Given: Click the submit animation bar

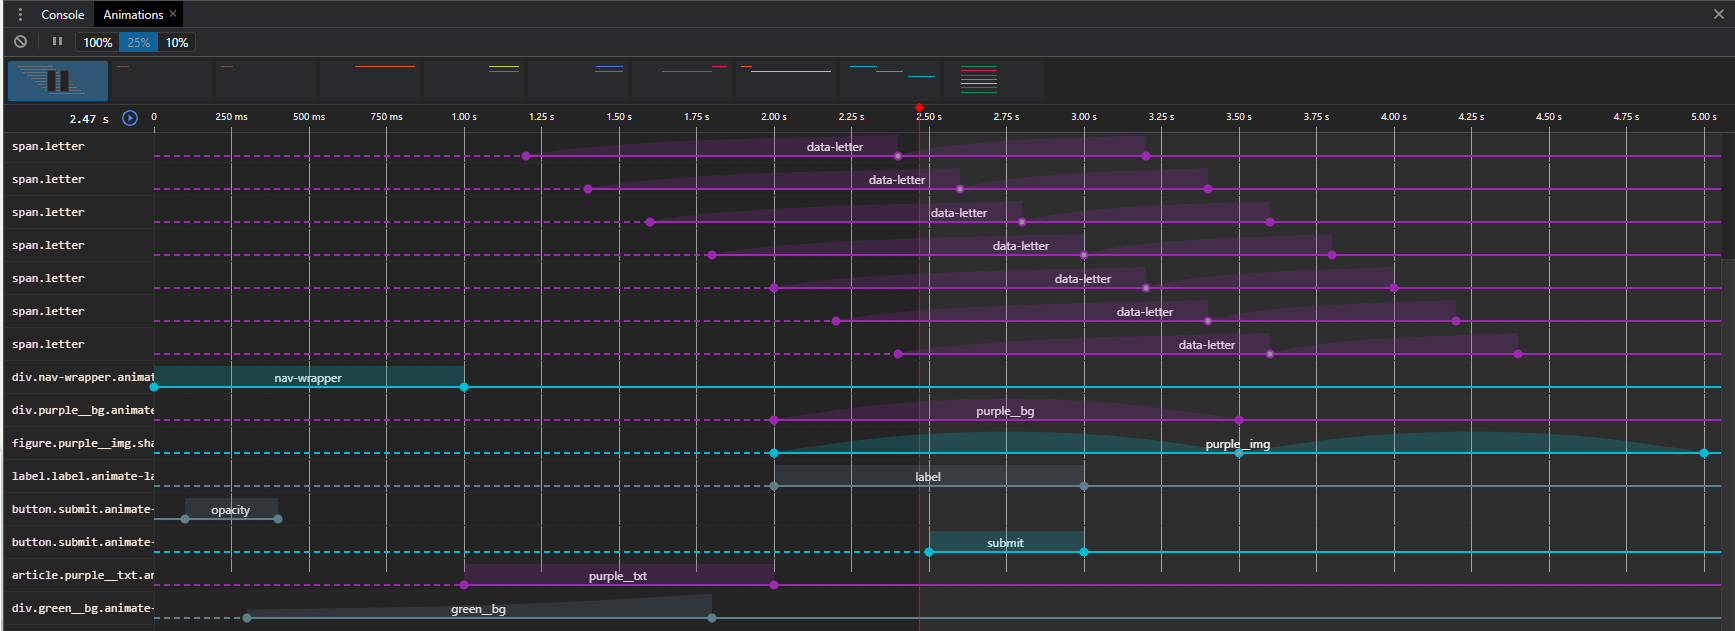Looking at the screenshot, I should (x=1005, y=542).
